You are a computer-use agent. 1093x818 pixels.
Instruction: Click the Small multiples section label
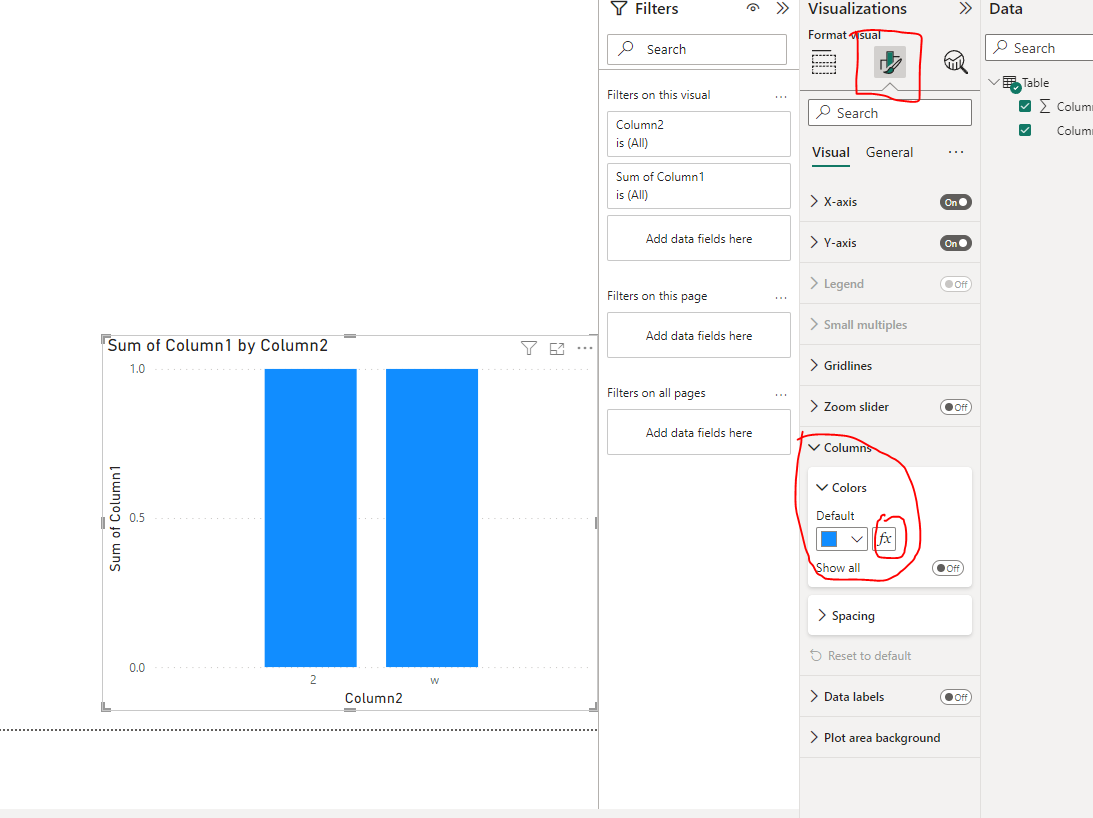pos(865,324)
